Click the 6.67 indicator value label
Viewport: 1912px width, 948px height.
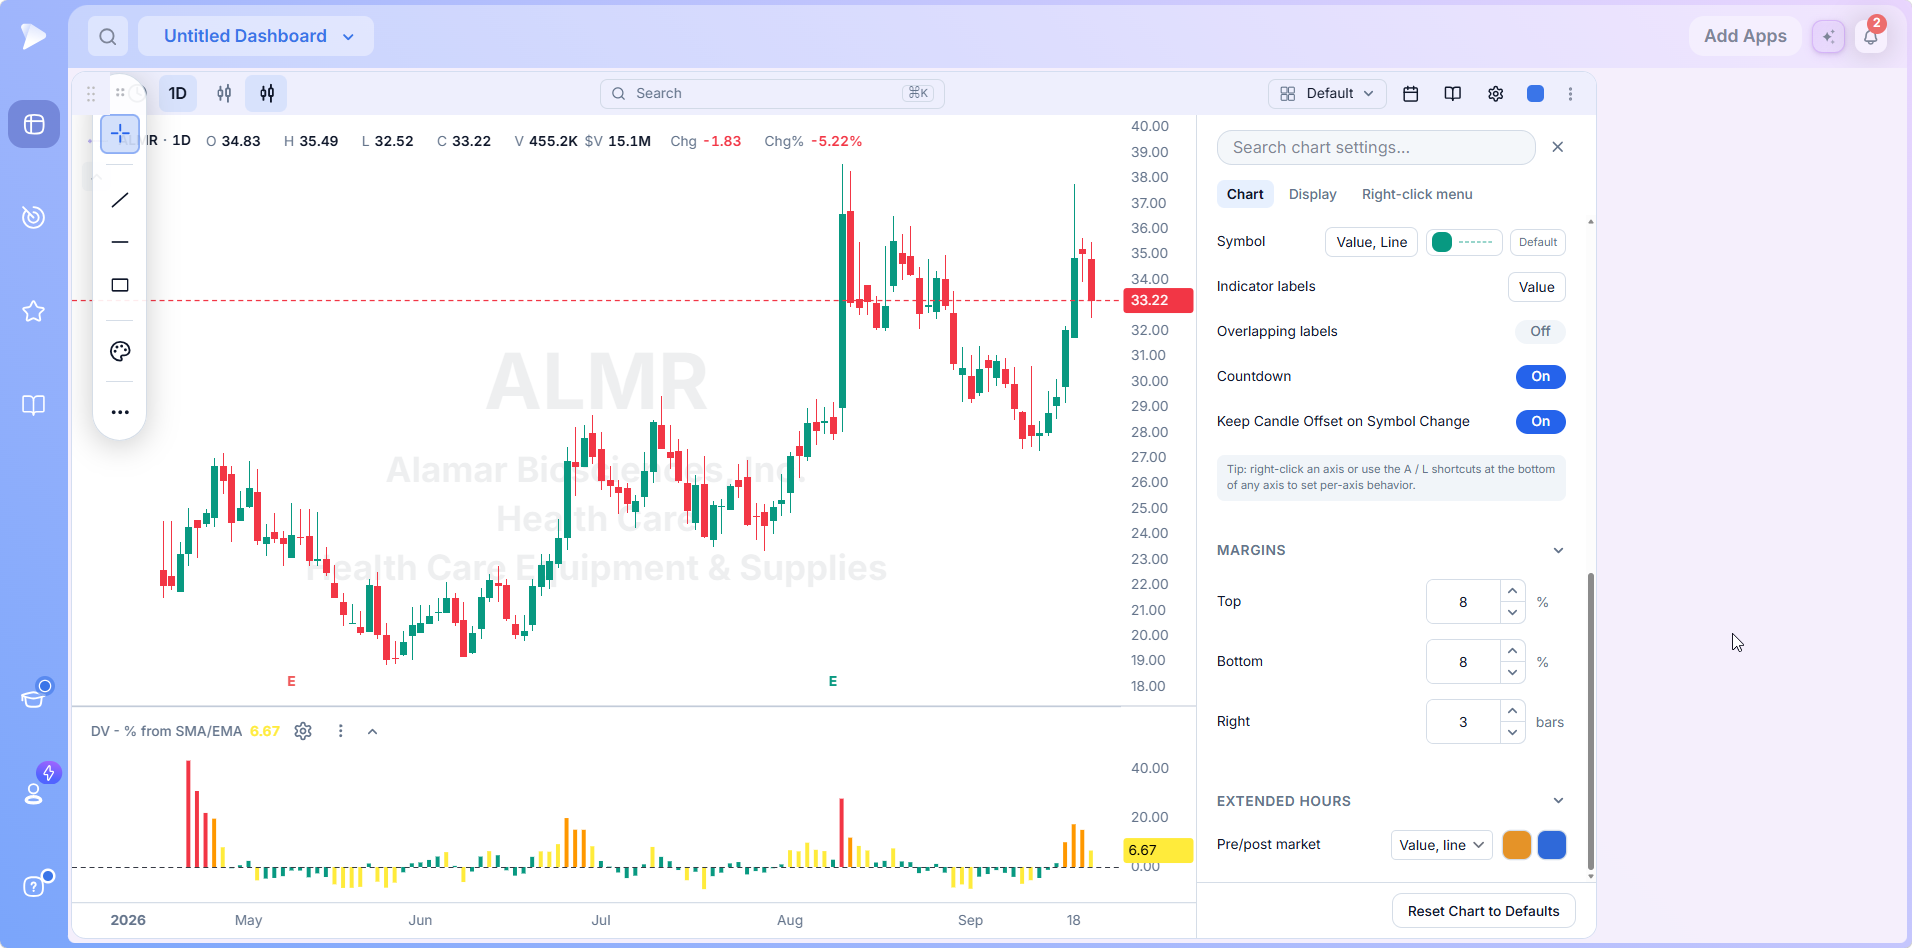(1158, 850)
